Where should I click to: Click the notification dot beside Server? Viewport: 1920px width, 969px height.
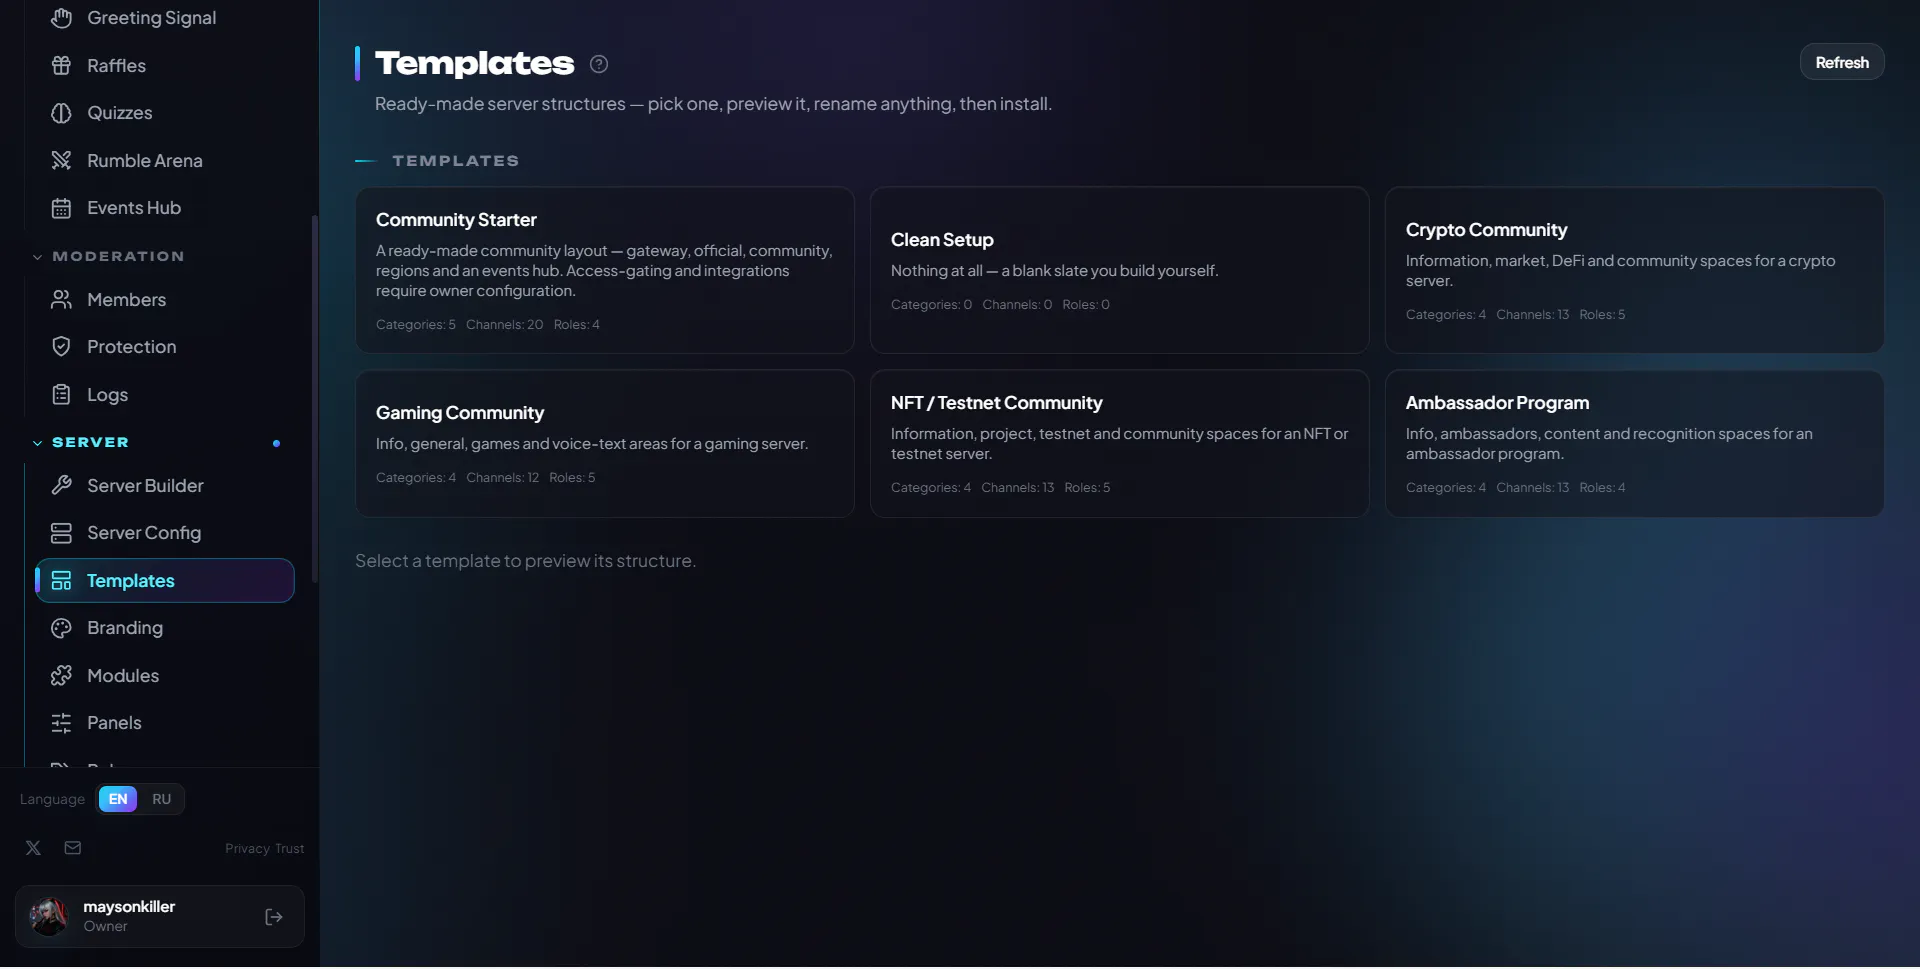[x=276, y=443]
